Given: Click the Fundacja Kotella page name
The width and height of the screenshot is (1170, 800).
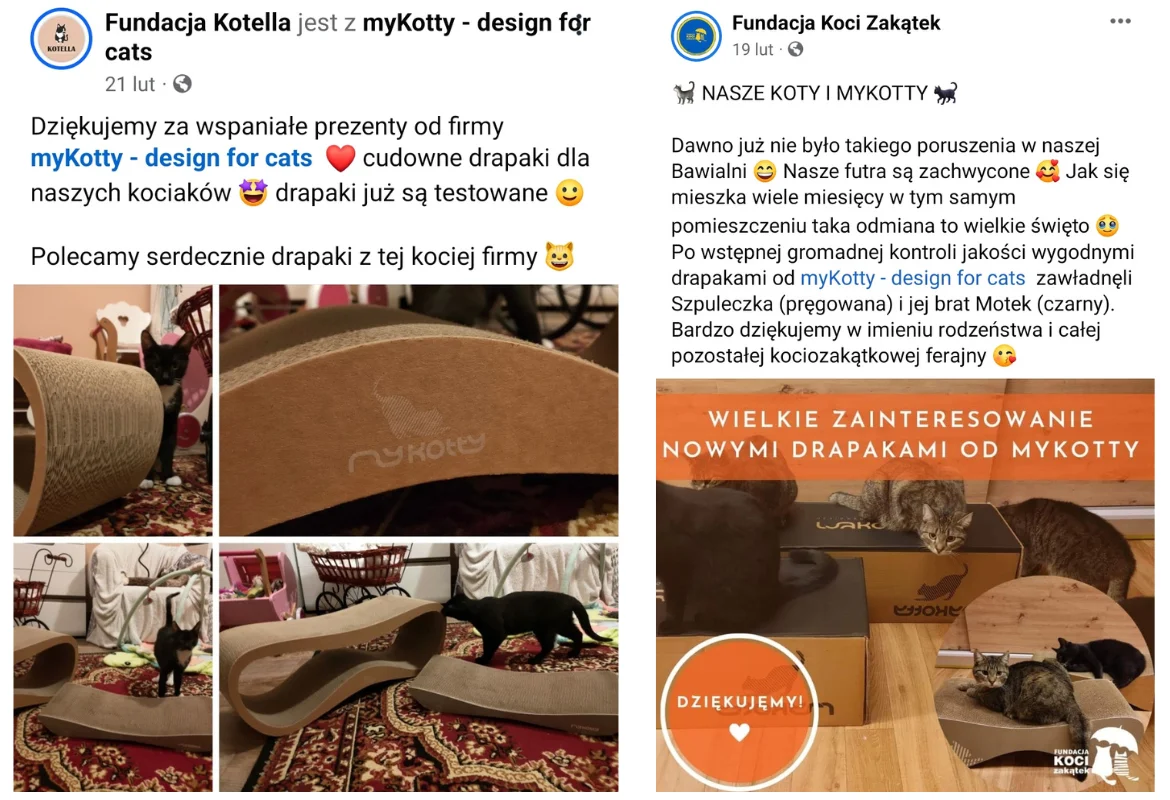Looking at the screenshot, I should click(198, 23).
